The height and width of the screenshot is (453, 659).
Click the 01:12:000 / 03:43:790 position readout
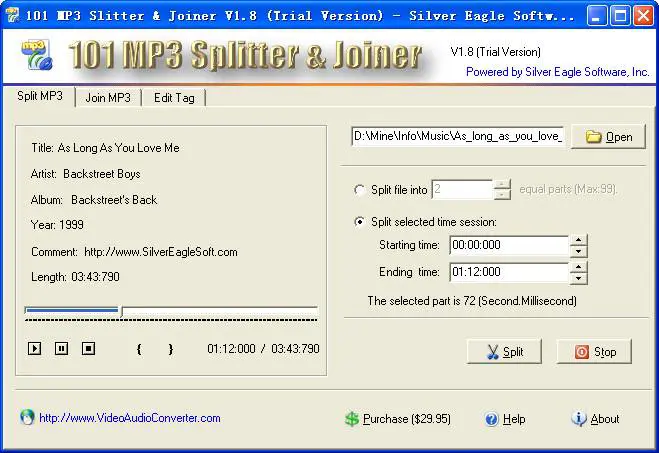coord(263,349)
